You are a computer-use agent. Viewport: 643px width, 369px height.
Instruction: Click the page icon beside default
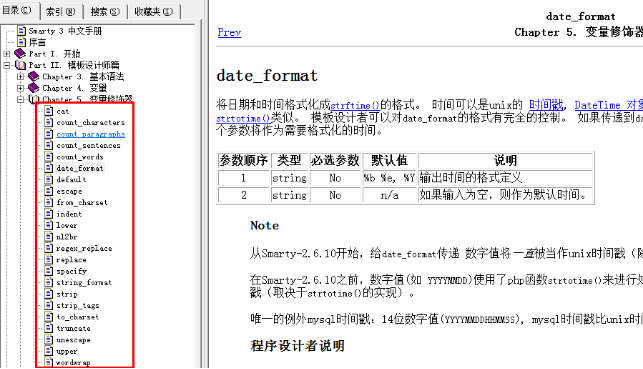49,180
